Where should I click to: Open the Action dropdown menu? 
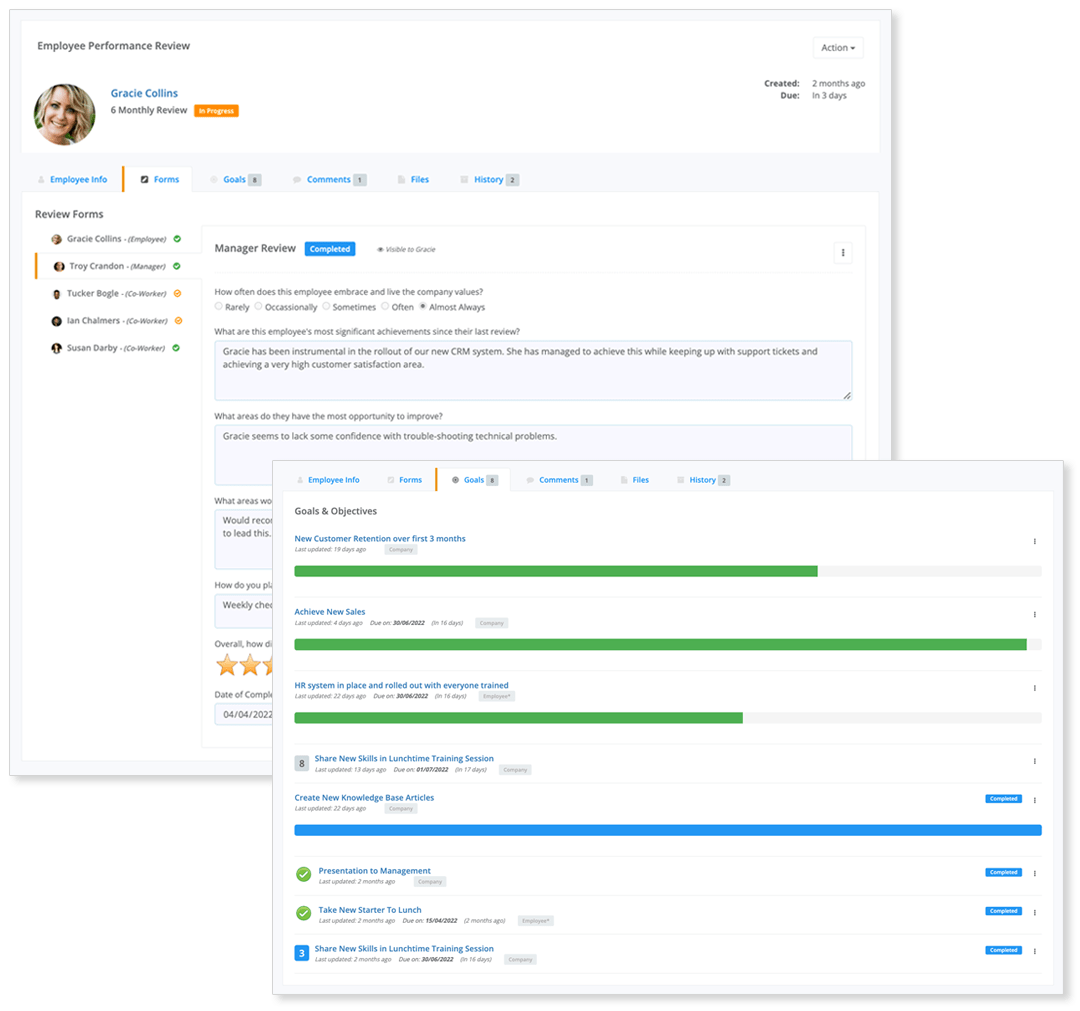tap(838, 47)
